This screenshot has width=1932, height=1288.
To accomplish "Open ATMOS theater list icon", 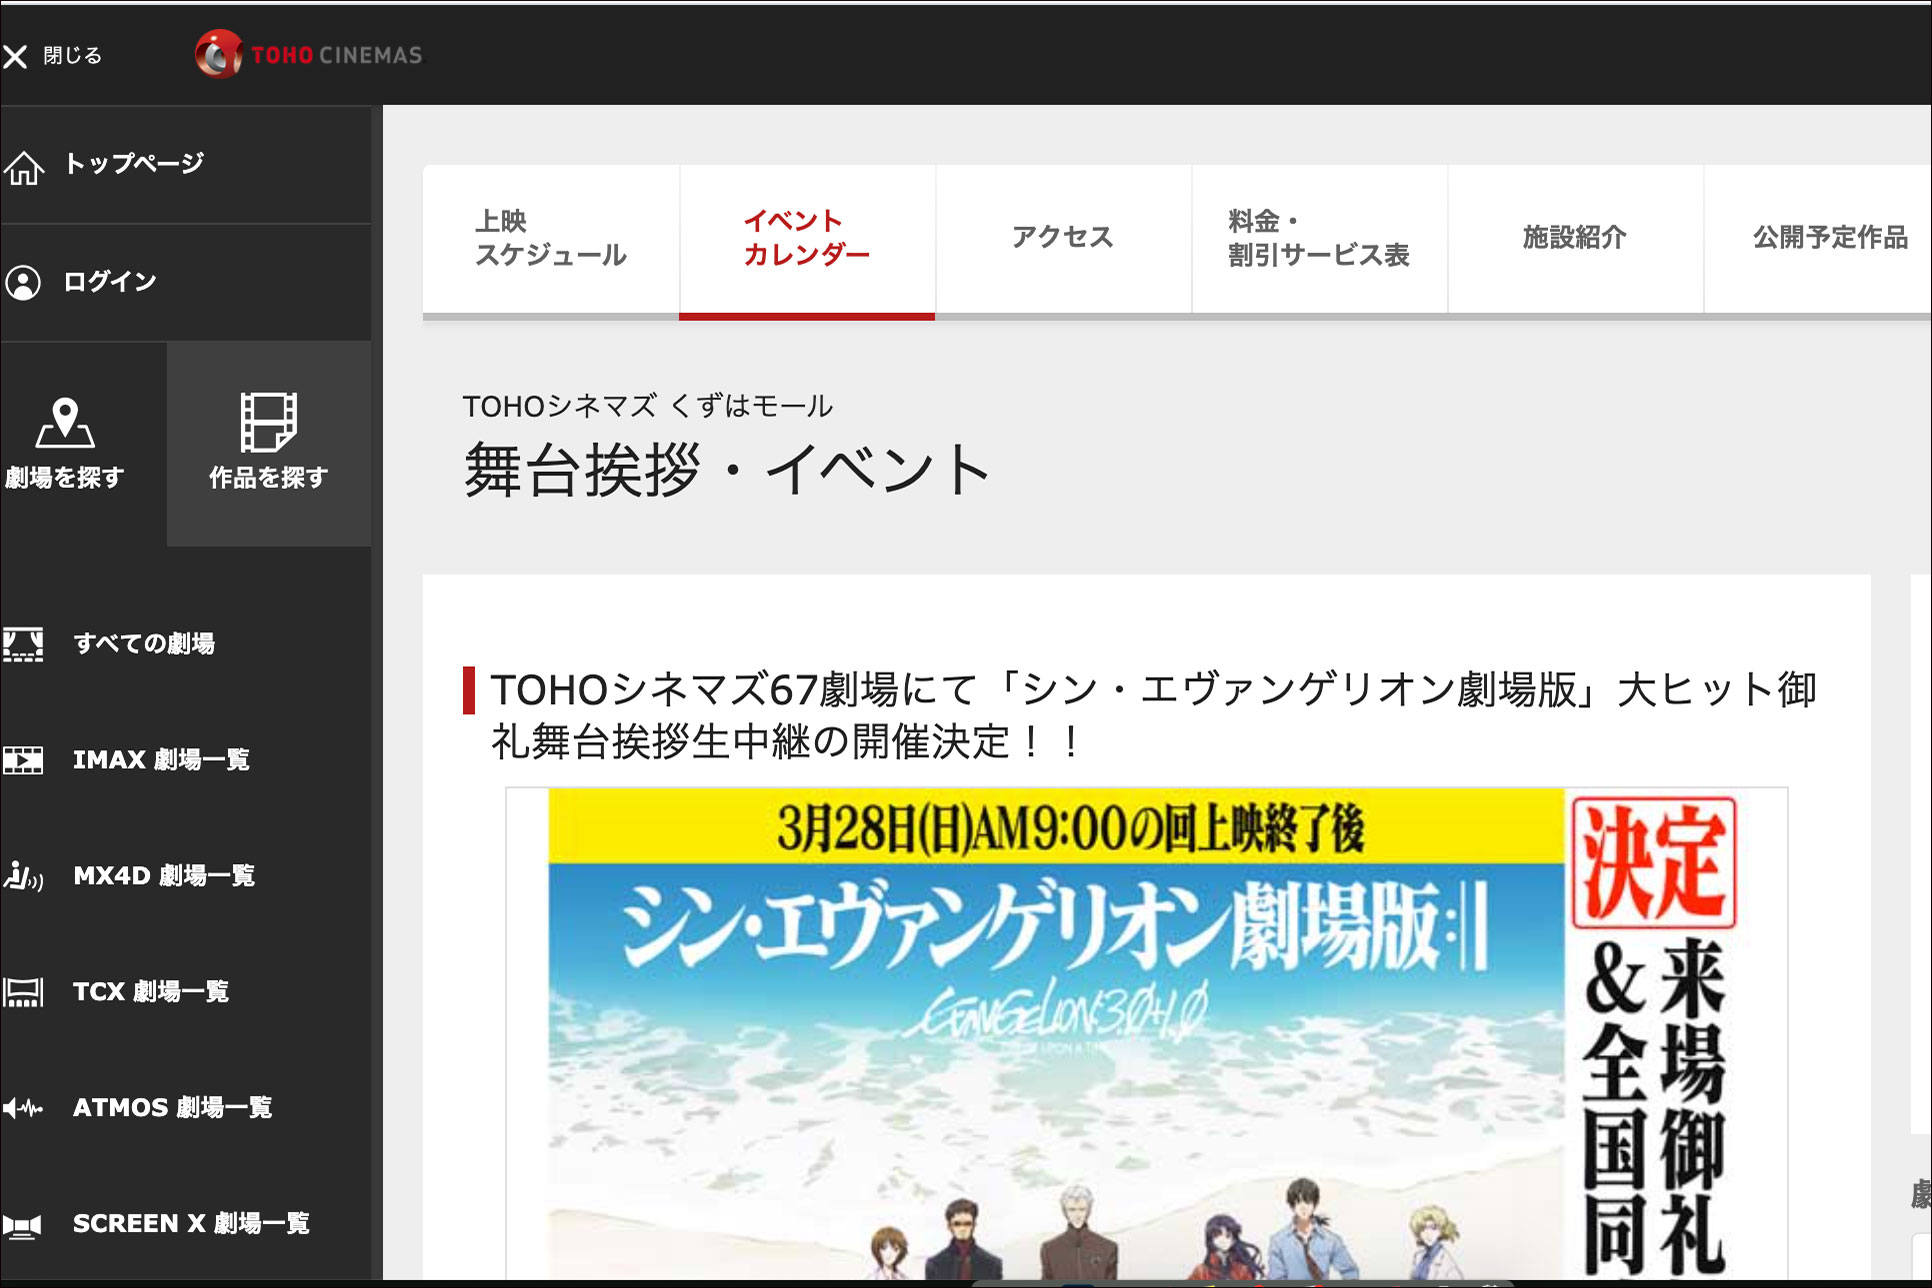I will (24, 1108).
